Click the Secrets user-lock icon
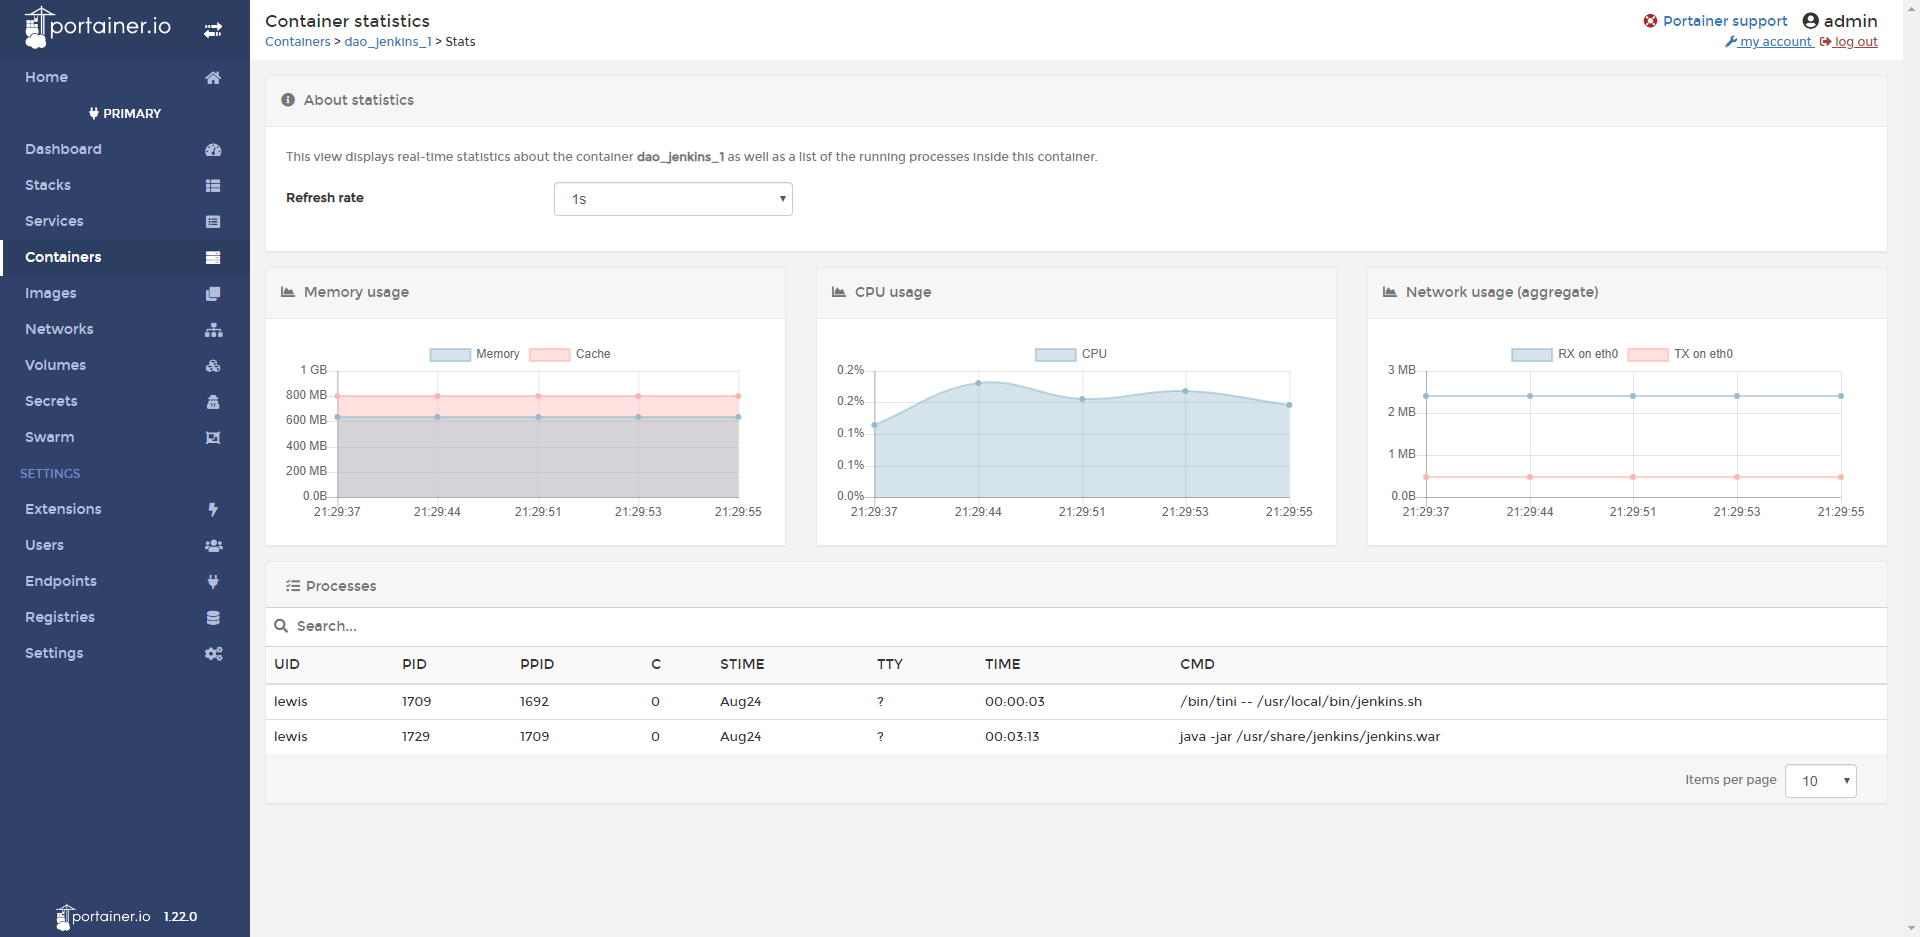Image resolution: width=1920 pixels, height=937 pixels. pyautogui.click(x=213, y=401)
